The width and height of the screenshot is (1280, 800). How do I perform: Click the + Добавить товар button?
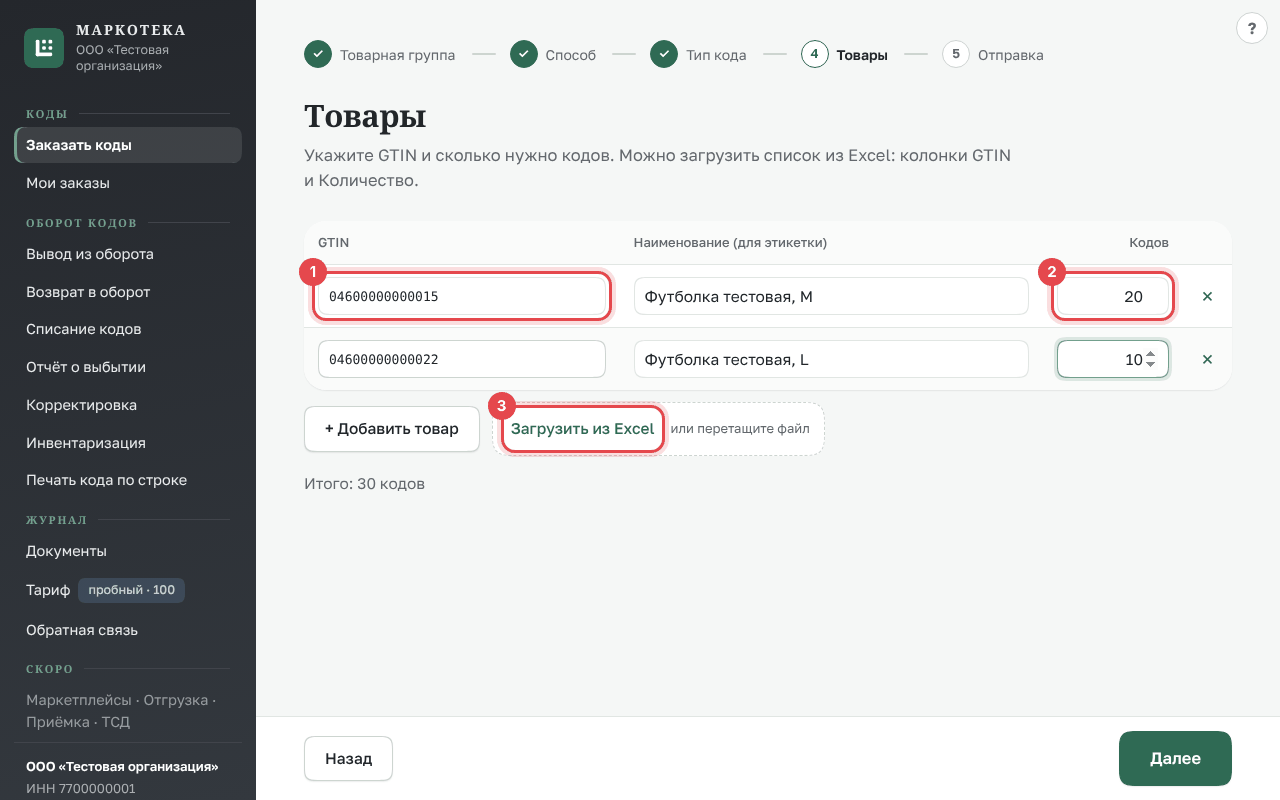392,429
